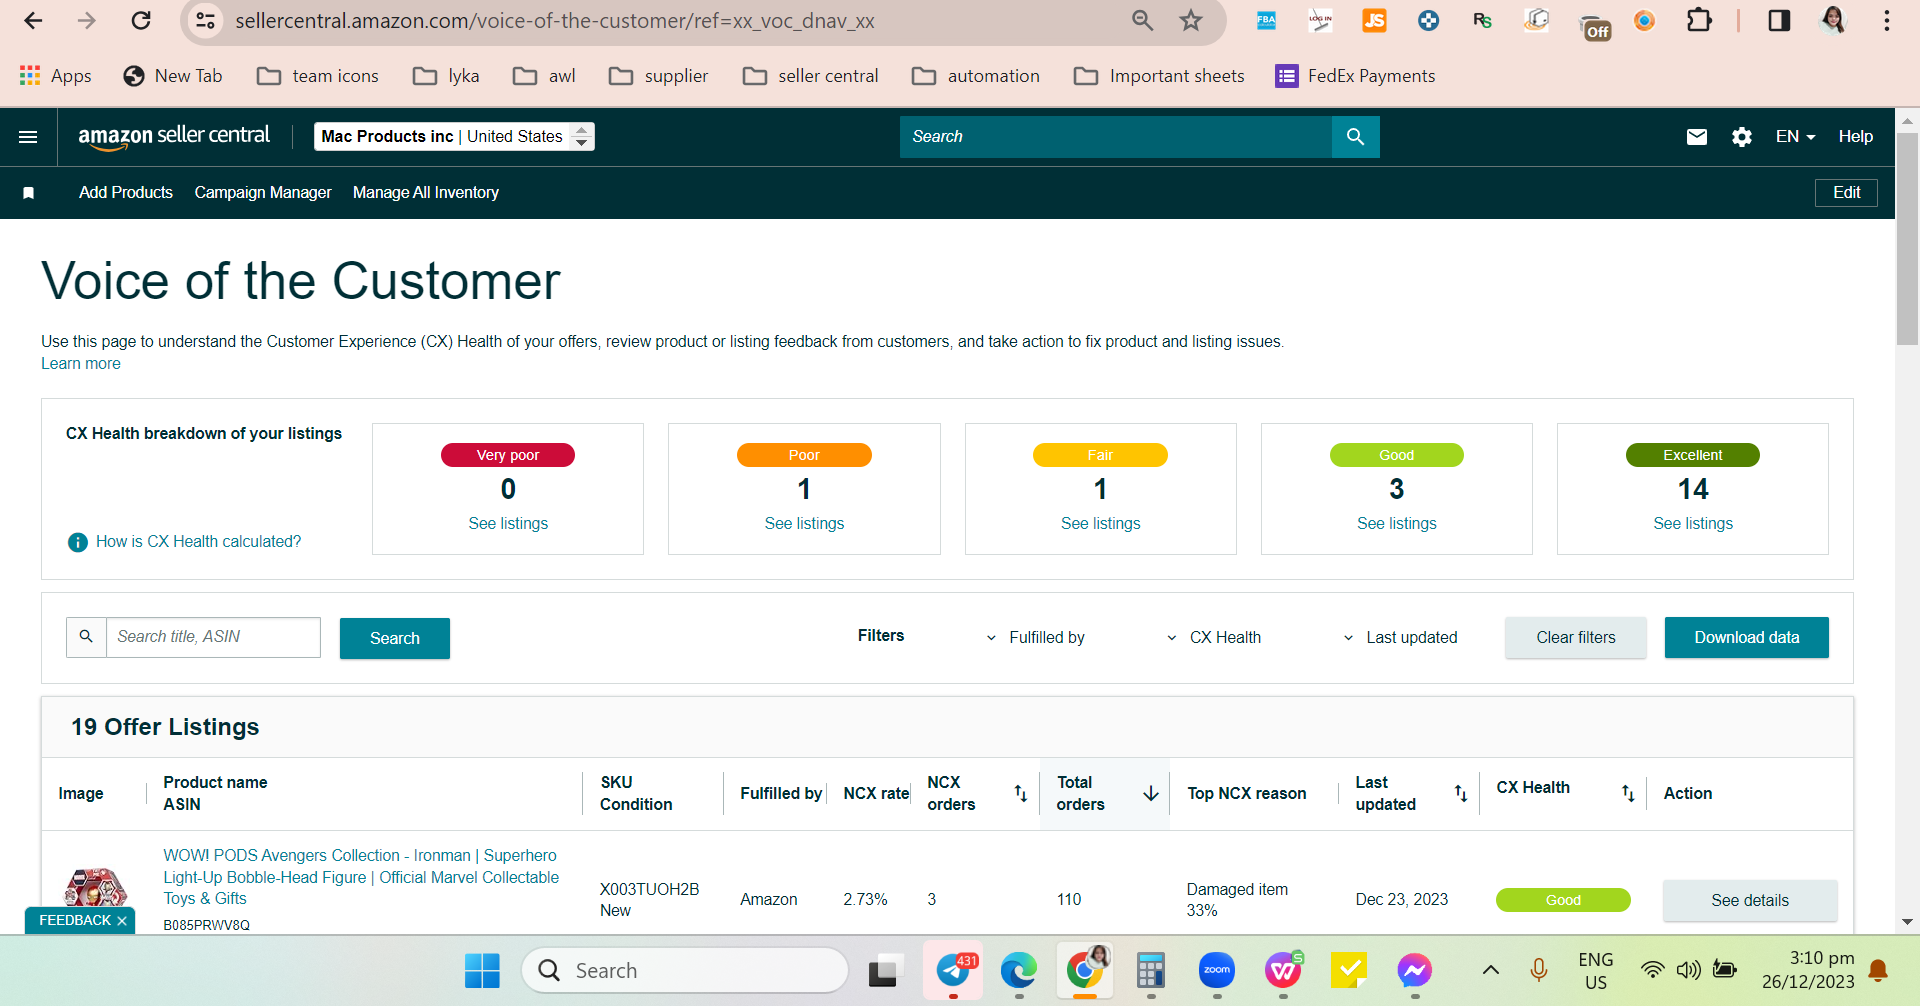Sort by CX Health arrows
1920x1006 pixels.
point(1628,793)
